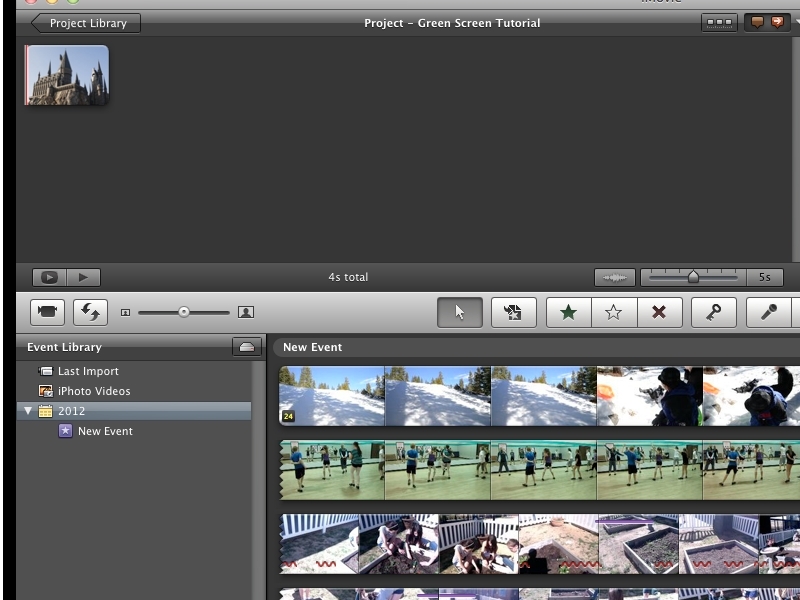Show chapter markers with orange arrow bubble
Screen dimensions: 800x600
tap(778, 22)
